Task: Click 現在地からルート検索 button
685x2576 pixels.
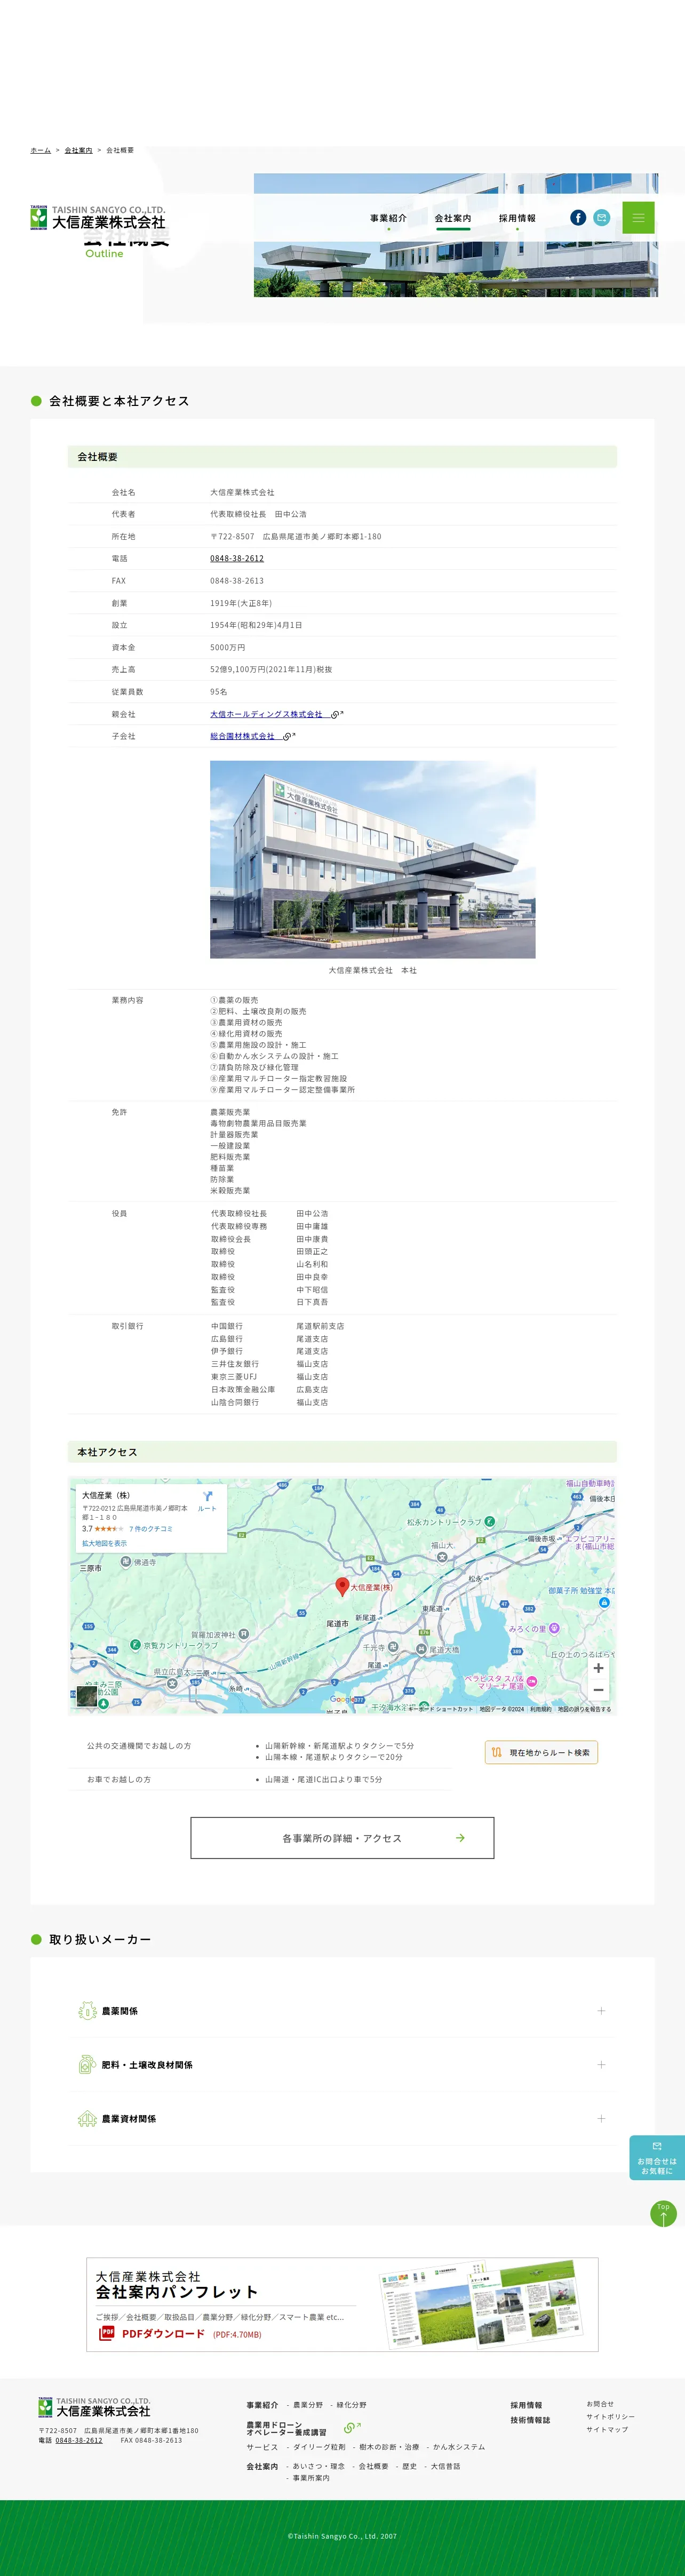Action: 541,1752
